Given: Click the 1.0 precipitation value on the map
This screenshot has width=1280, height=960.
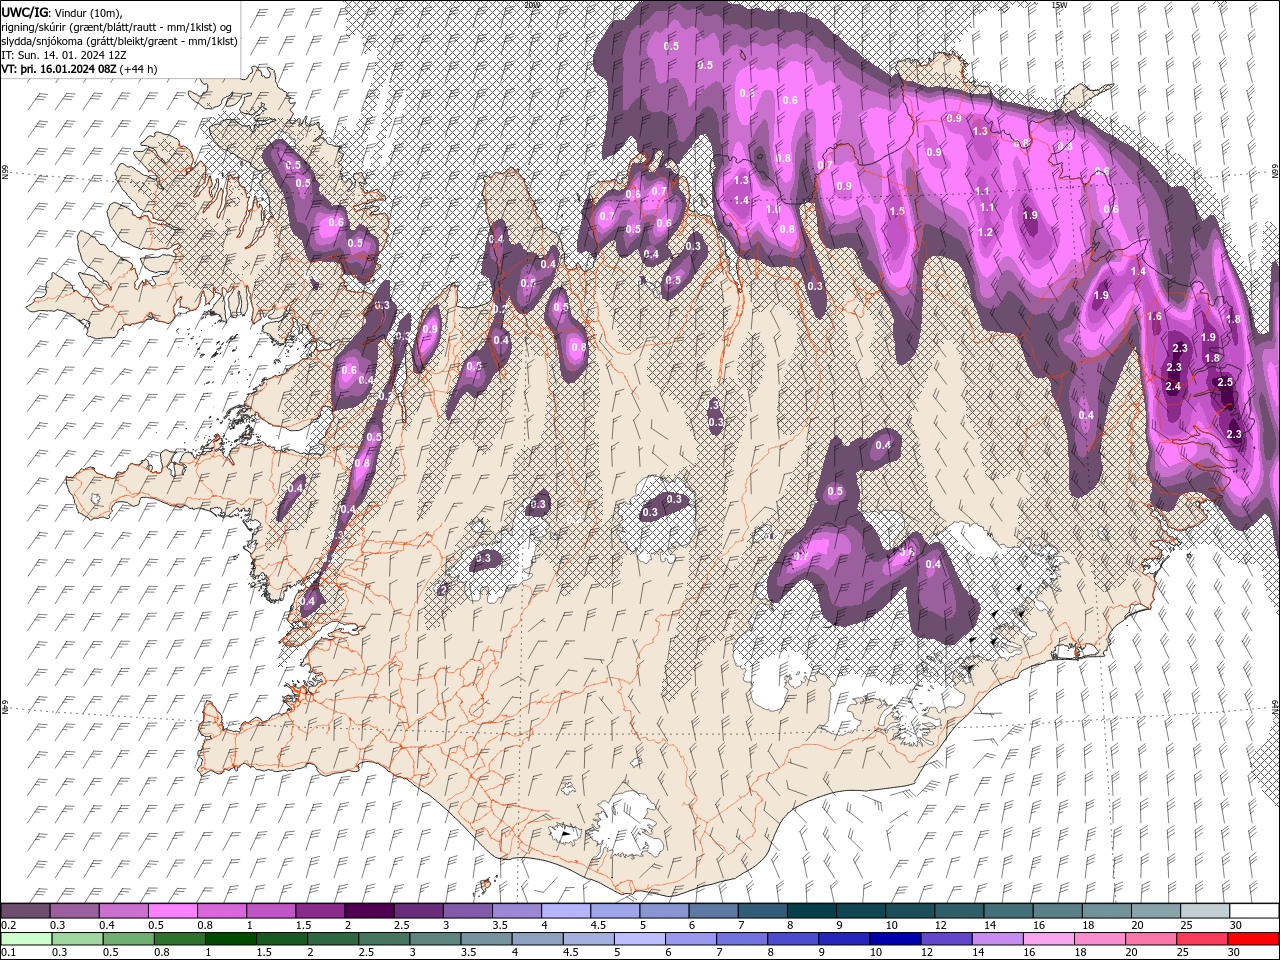Looking at the screenshot, I should [x=772, y=209].
